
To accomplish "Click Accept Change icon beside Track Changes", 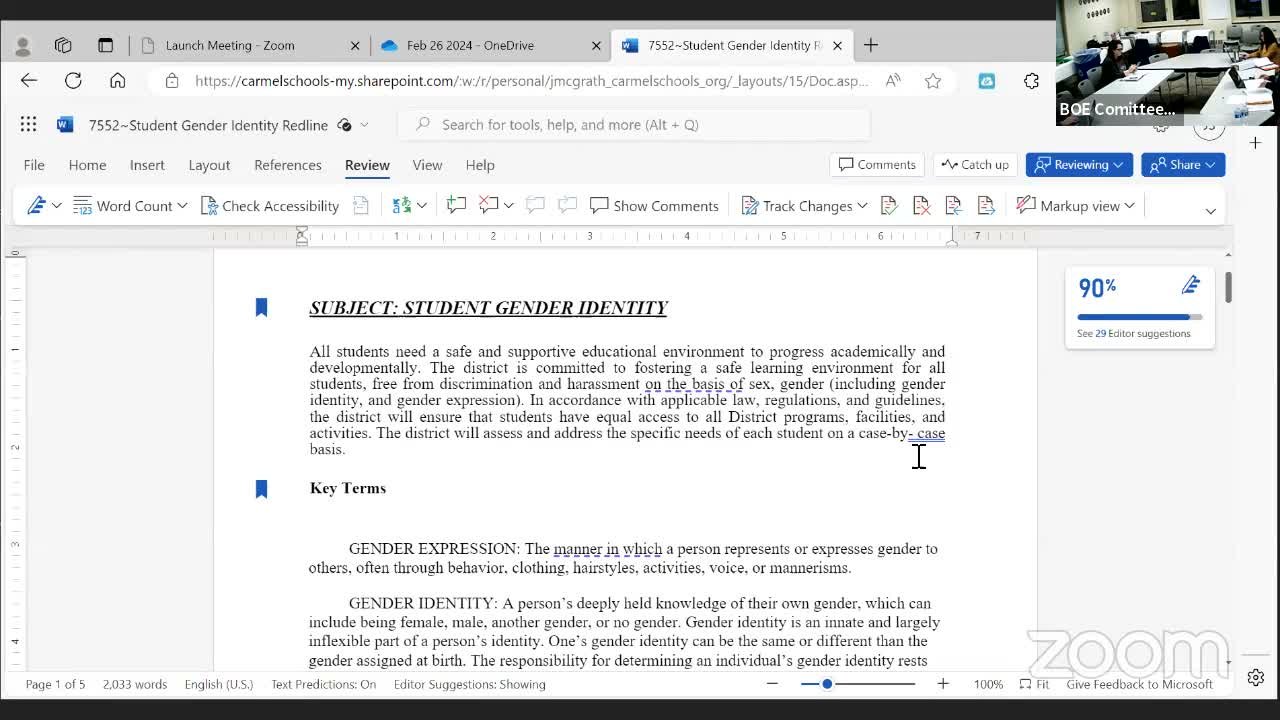I will [x=889, y=205].
